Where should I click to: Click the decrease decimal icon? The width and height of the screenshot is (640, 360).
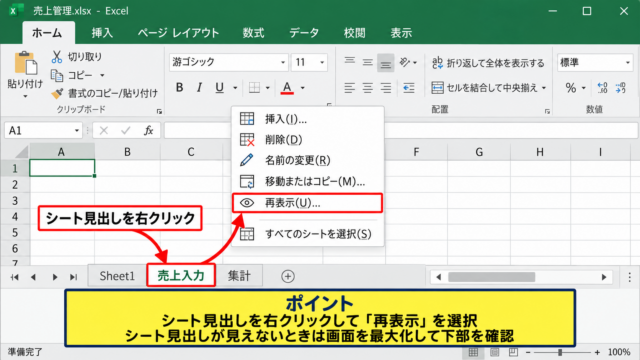(x=621, y=87)
